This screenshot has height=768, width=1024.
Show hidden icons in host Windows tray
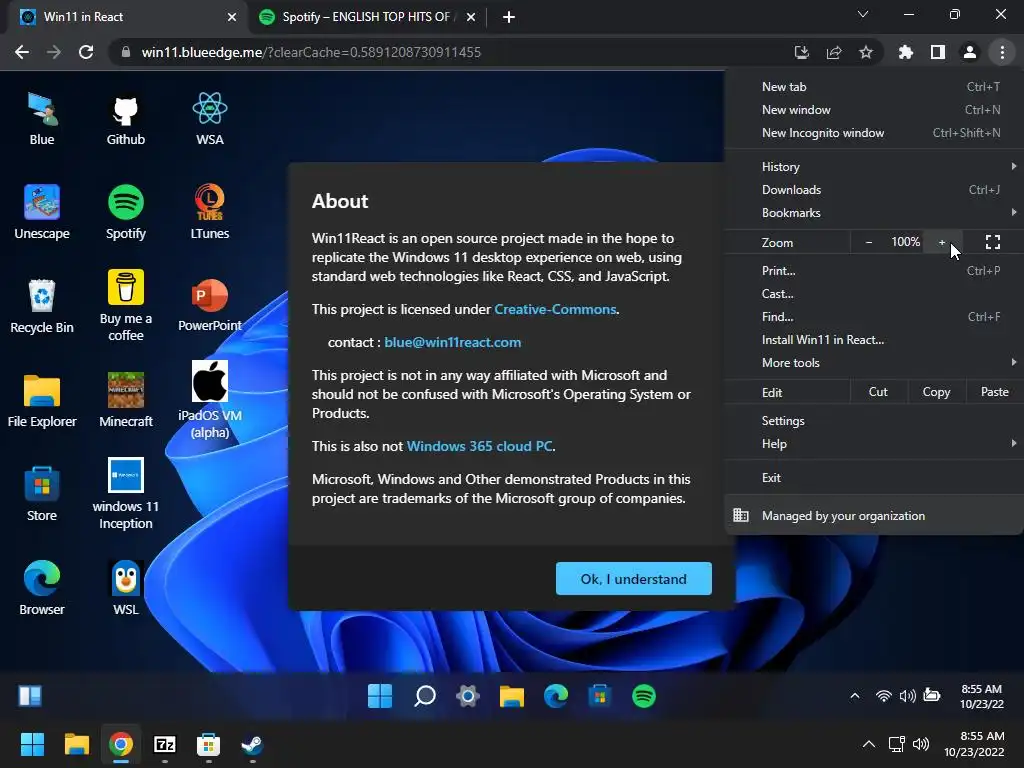click(869, 744)
